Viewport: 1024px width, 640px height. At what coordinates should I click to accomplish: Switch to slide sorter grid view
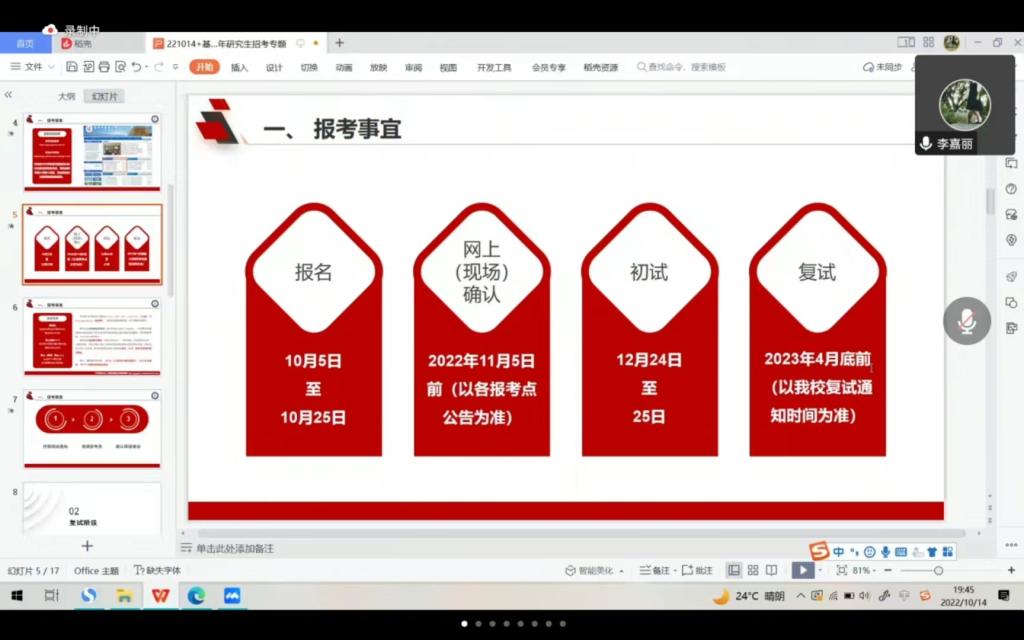[753, 570]
